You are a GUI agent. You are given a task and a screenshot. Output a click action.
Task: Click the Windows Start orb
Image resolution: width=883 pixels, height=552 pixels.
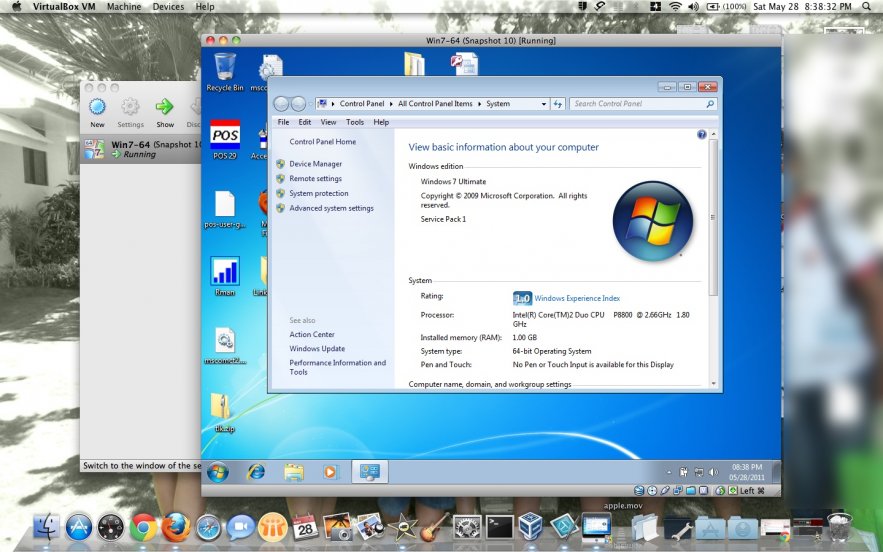[218, 472]
